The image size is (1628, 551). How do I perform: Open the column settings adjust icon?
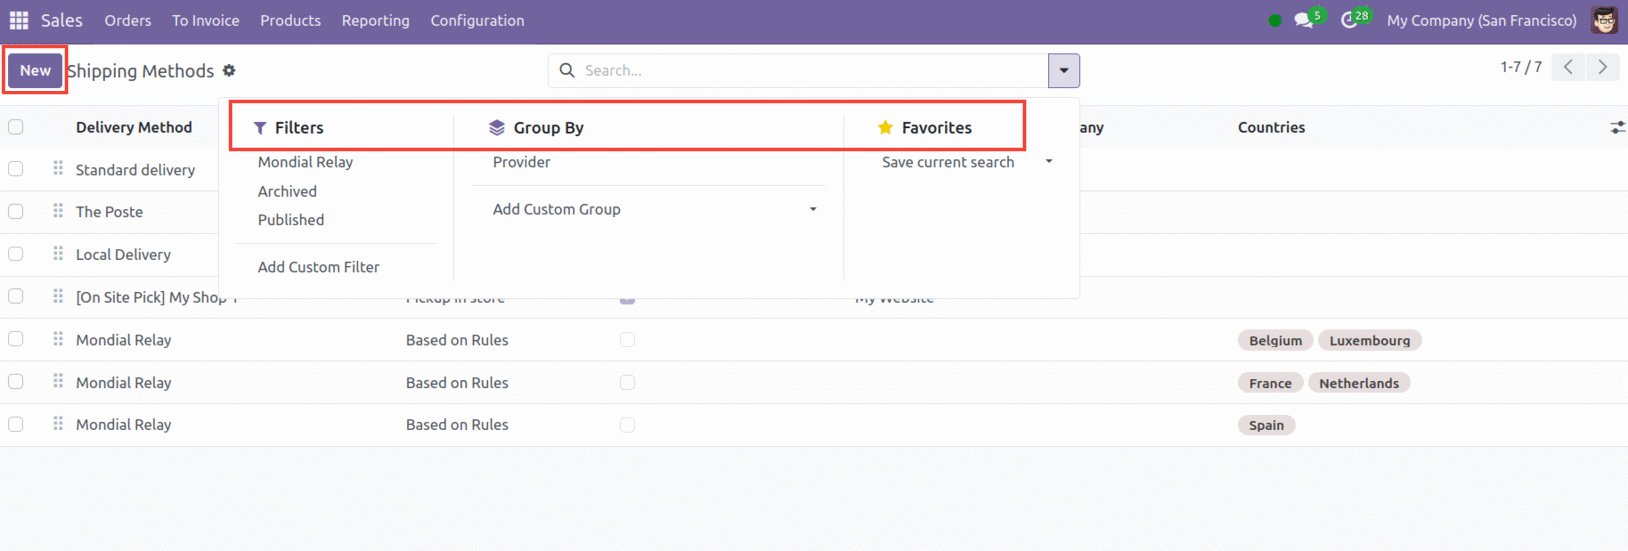[1617, 128]
